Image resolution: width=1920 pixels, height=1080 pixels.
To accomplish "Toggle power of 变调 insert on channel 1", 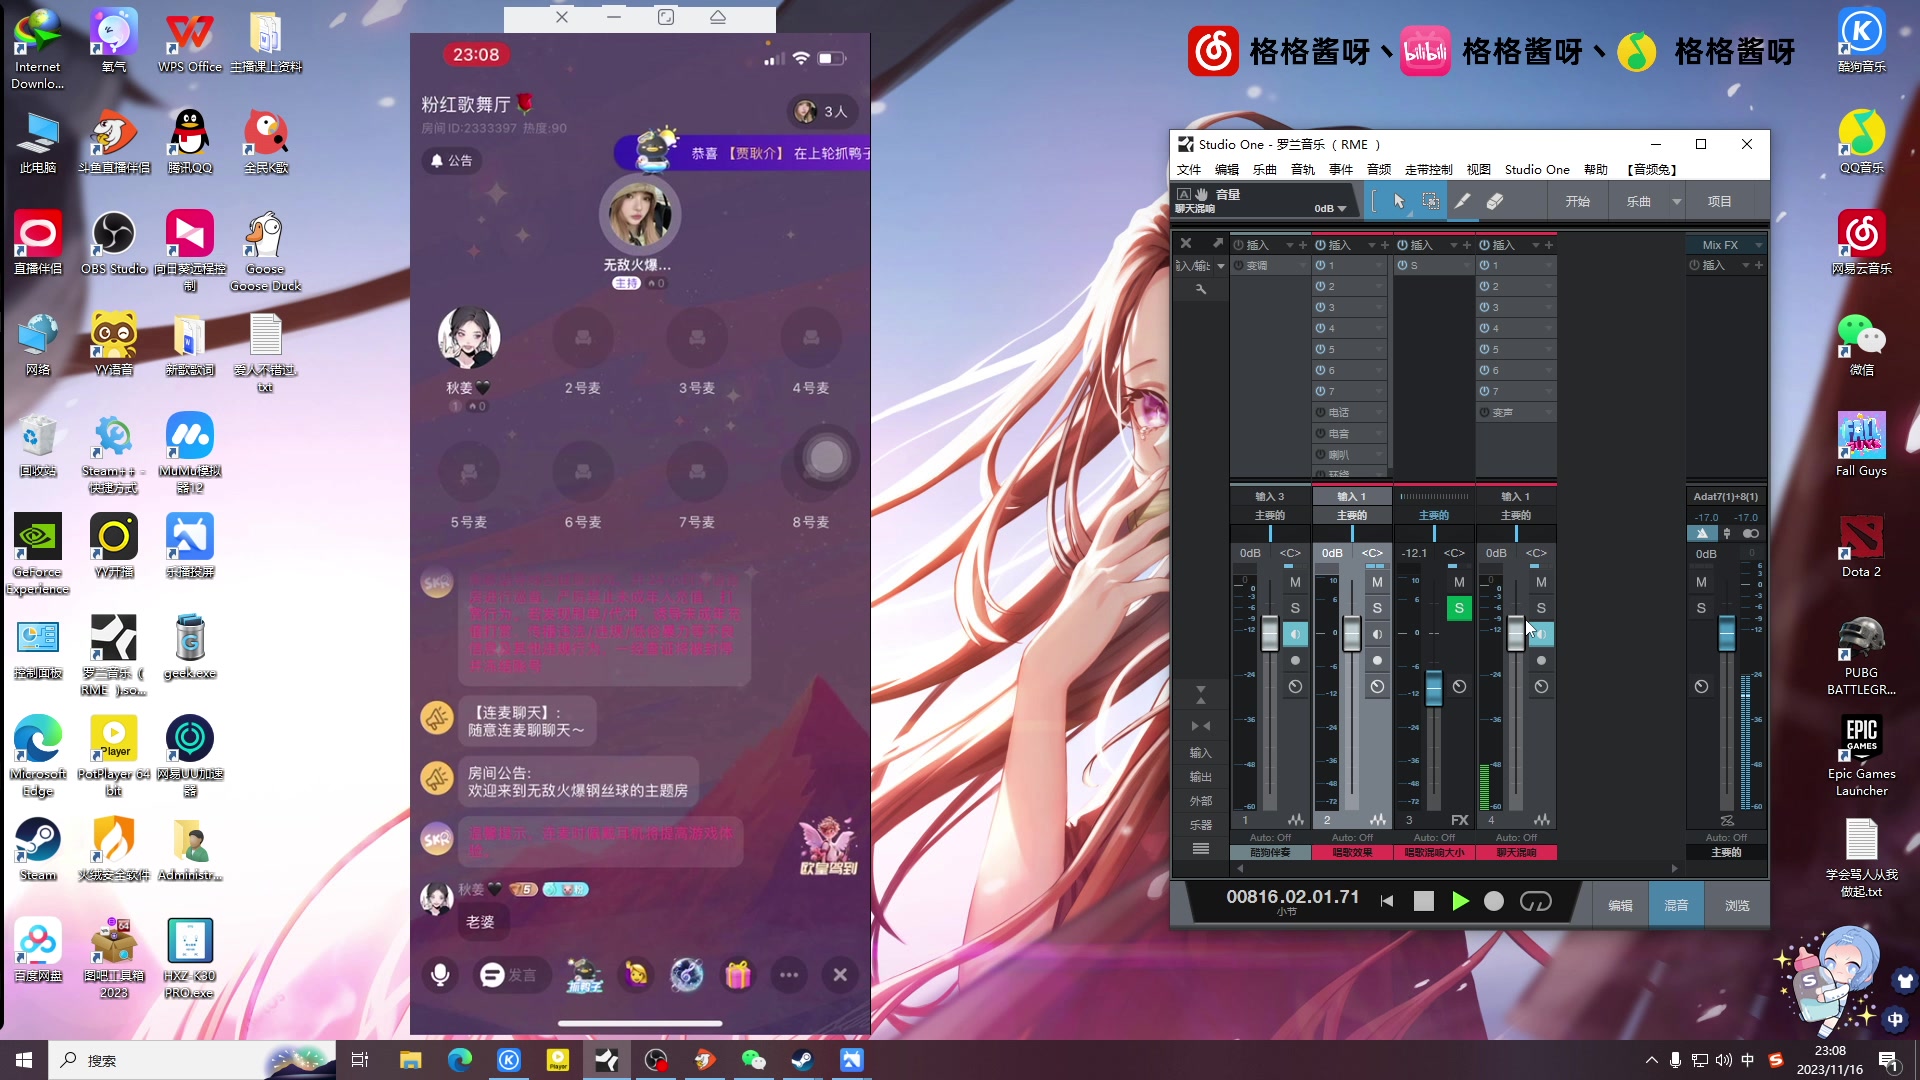I will click(1239, 265).
